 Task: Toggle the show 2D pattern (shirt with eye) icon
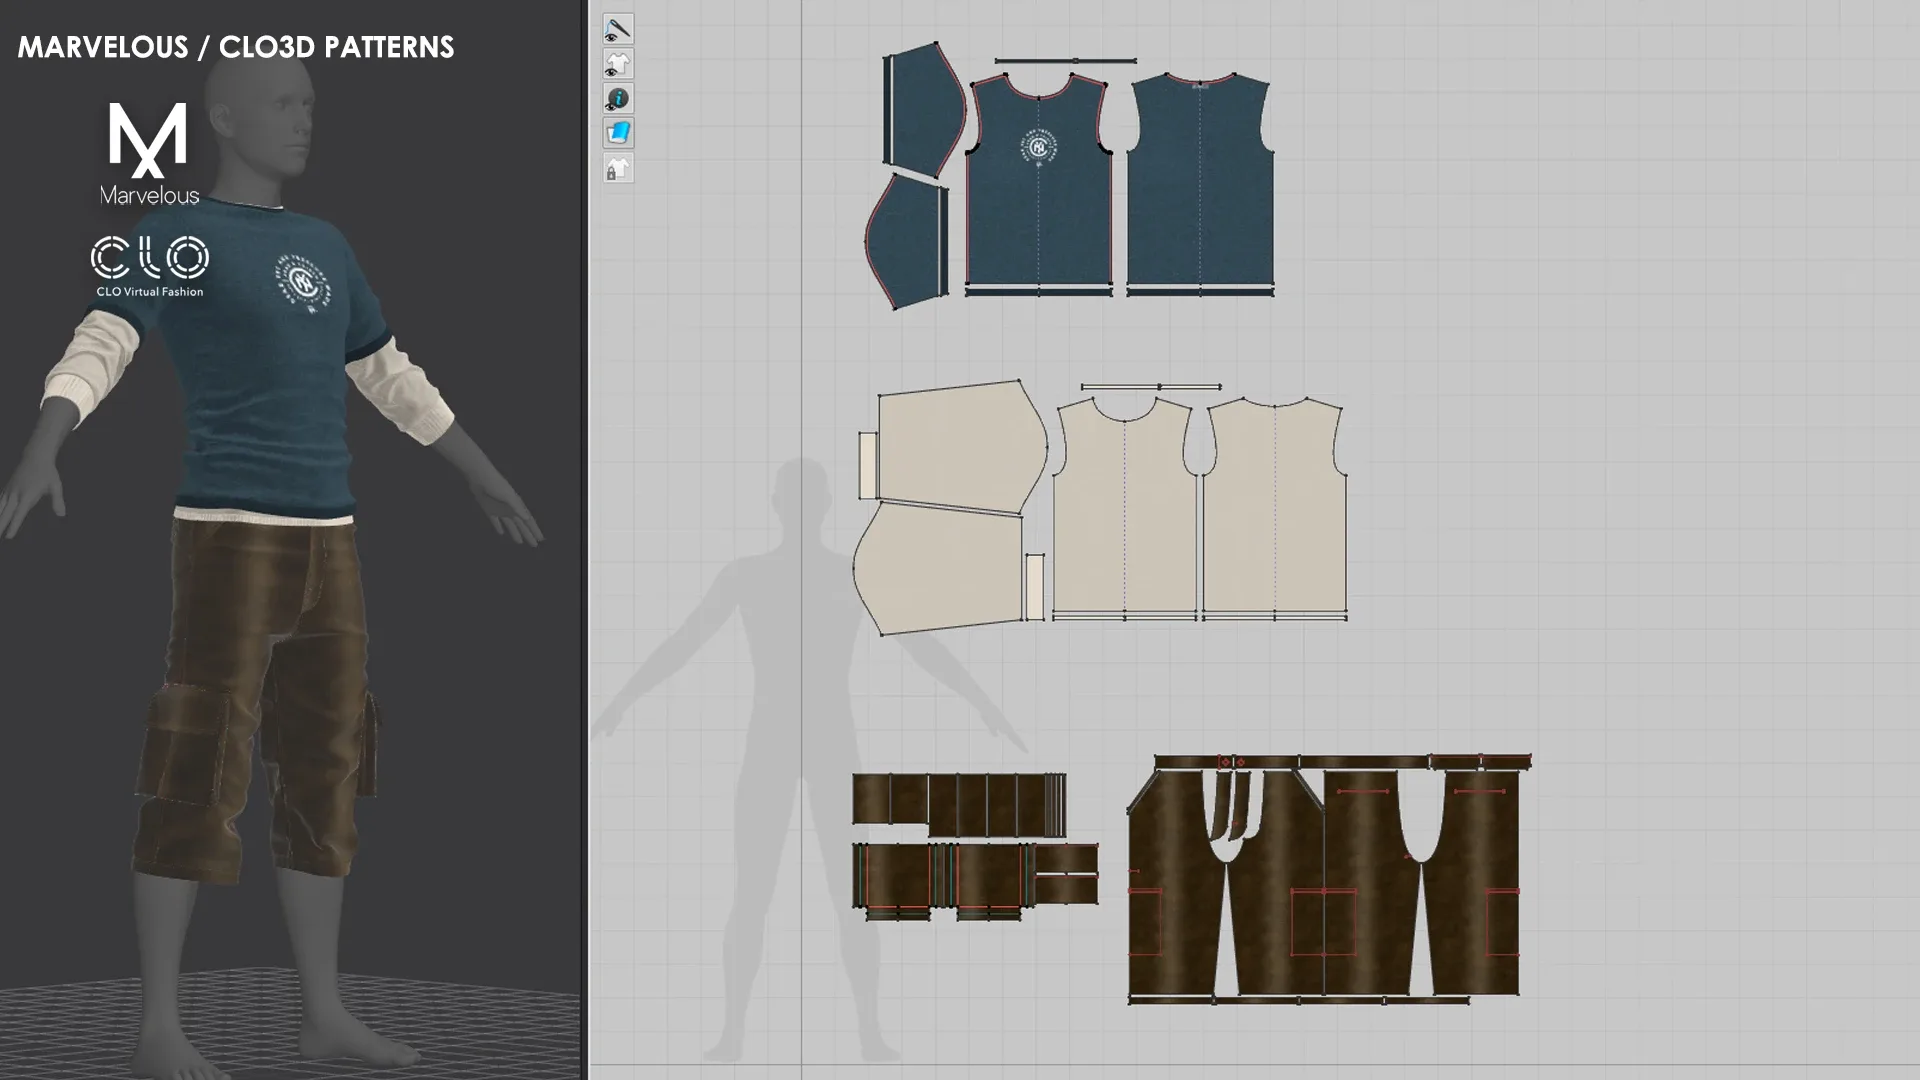[x=618, y=64]
